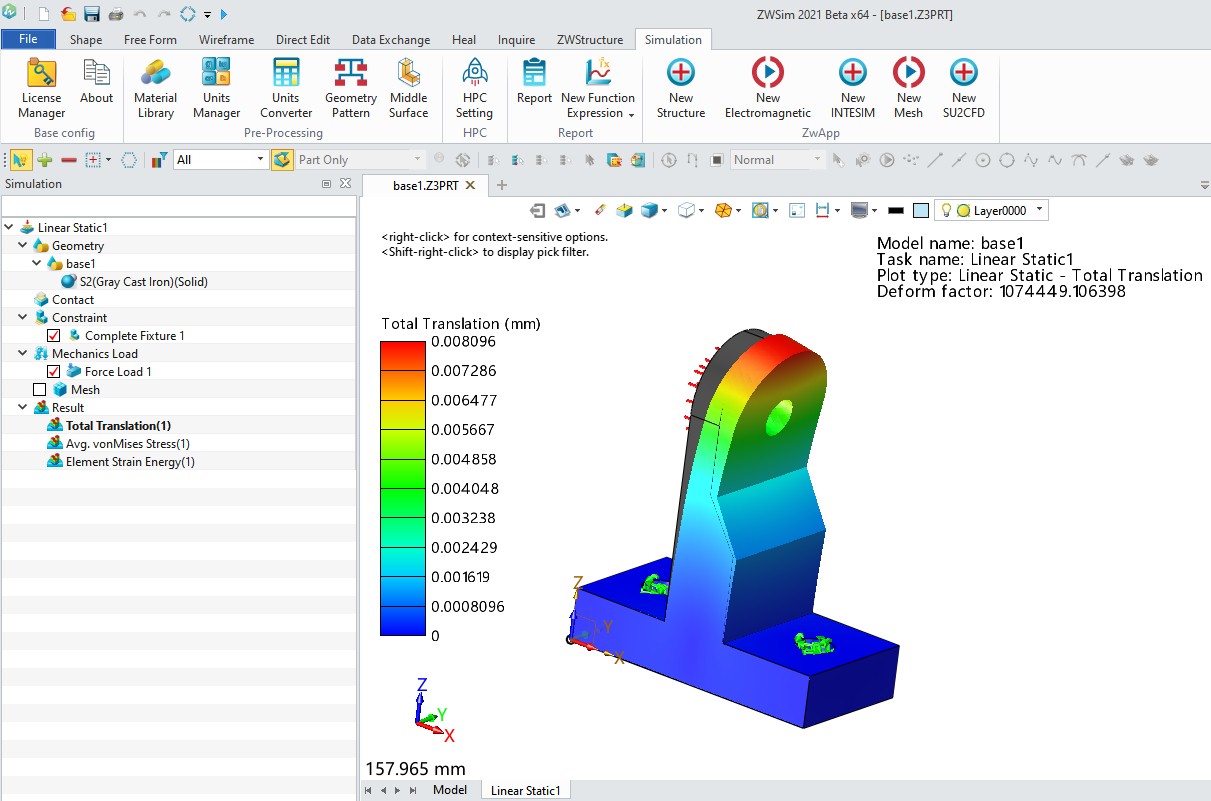Switch to the Shape ribbon tab
The height and width of the screenshot is (801, 1211).
pos(86,40)
